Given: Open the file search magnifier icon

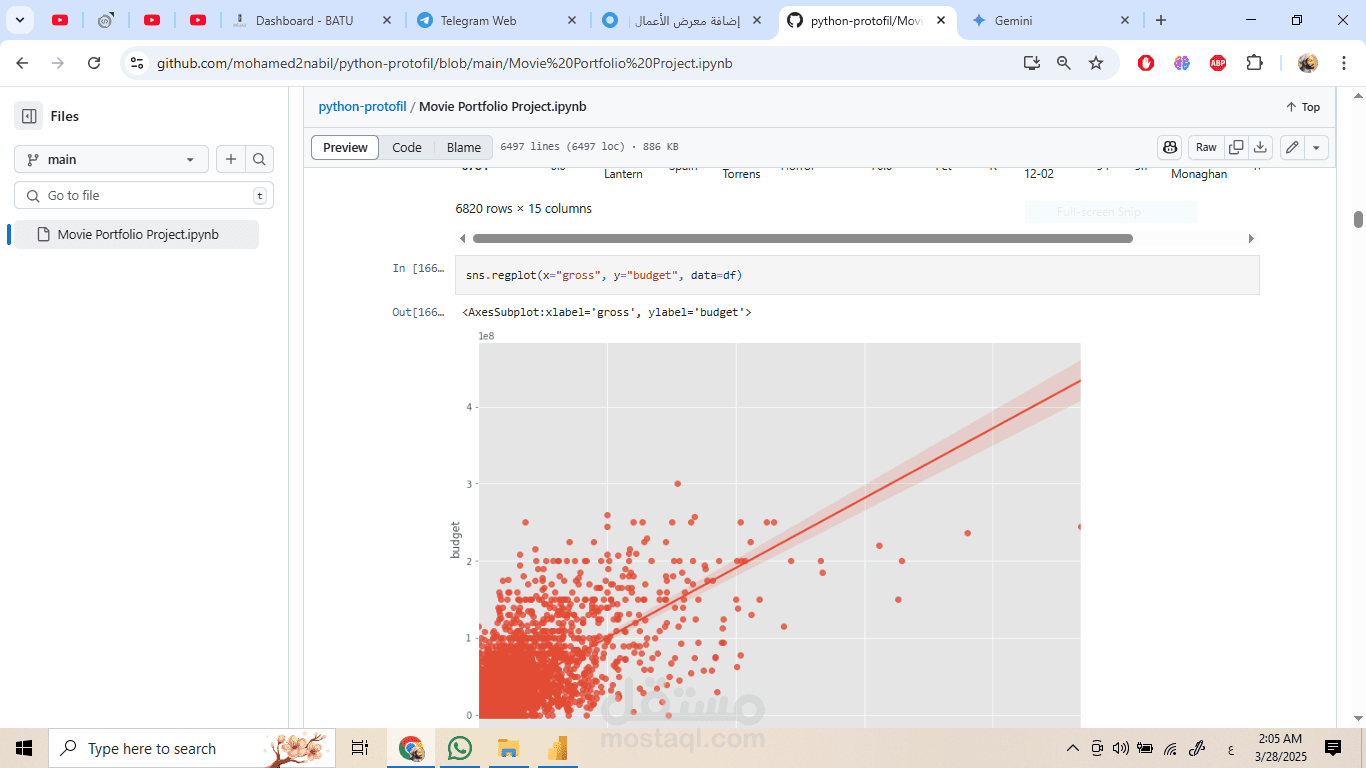Looking at the screenshot, I should pyautogui.click(x=259, y=159).
